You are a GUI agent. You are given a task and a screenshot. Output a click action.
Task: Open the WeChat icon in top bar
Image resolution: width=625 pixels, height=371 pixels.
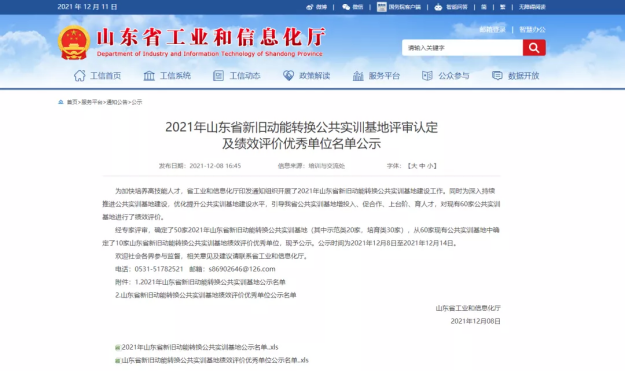click(346, 7)
